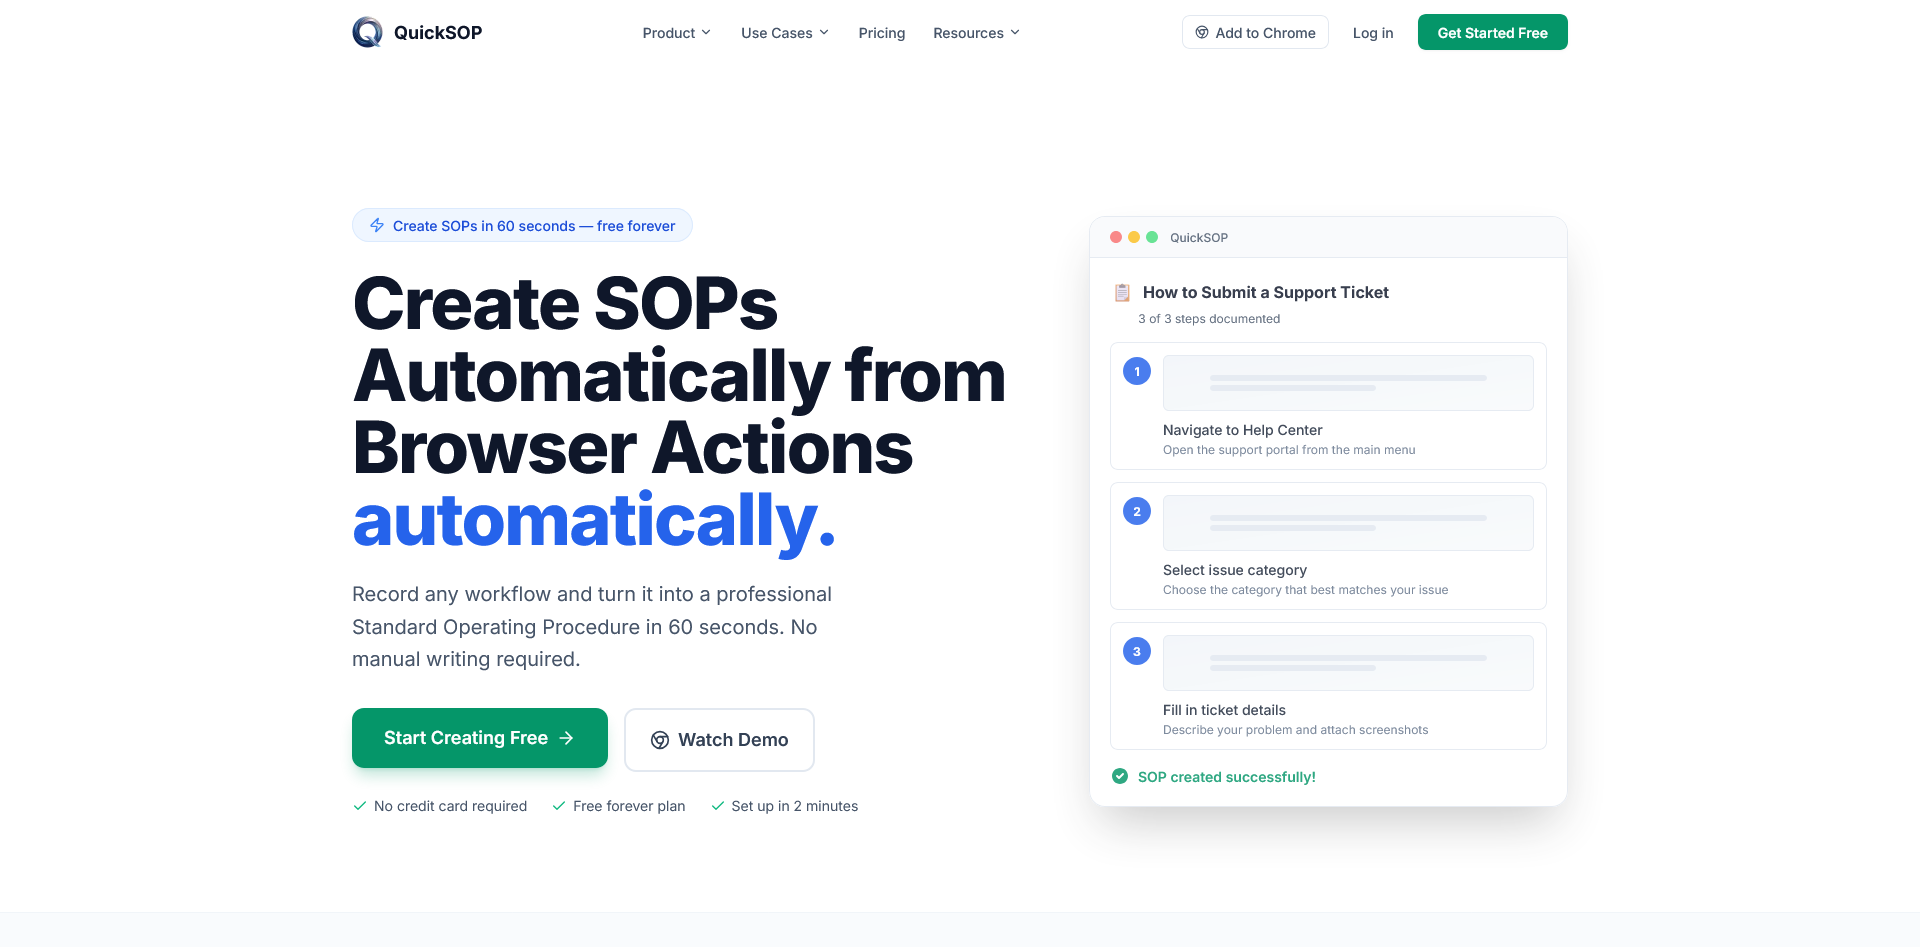This screenshot has width=1920, height=947.
Task: Click the 'Create SOPs in 60 seconds' badge
Action: click(x=522, y=225)
